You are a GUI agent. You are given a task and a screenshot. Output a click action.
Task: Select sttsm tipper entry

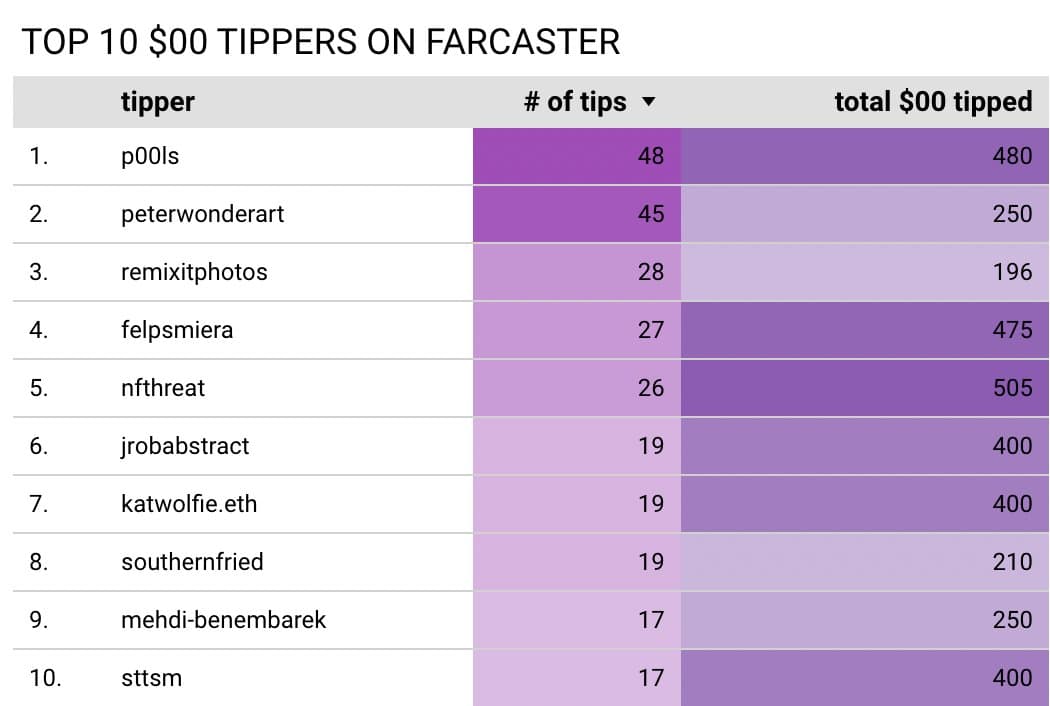(x=151, y=678)
